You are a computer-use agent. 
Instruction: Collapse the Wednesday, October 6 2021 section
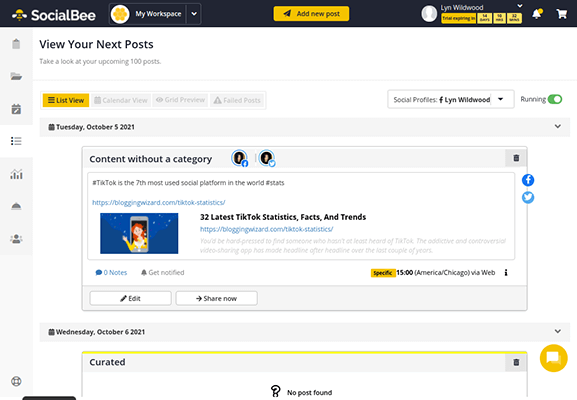(557, 331)
